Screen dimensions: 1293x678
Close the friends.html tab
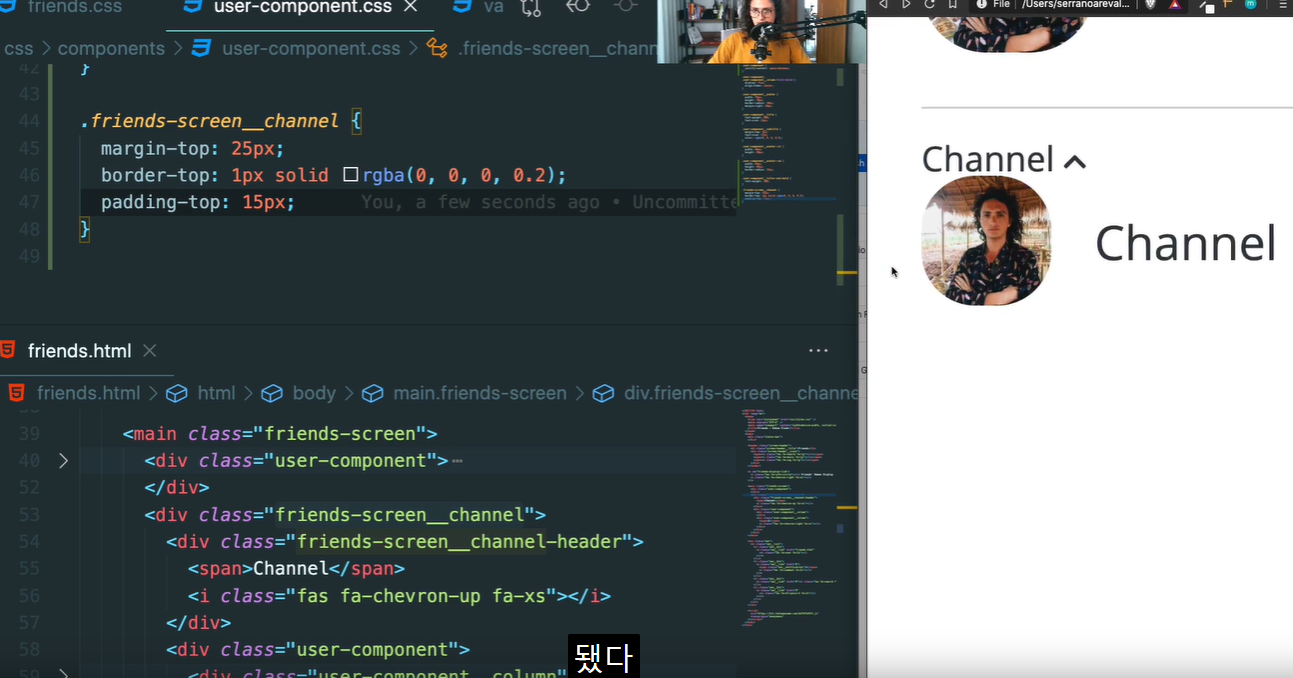pos(150,350)
